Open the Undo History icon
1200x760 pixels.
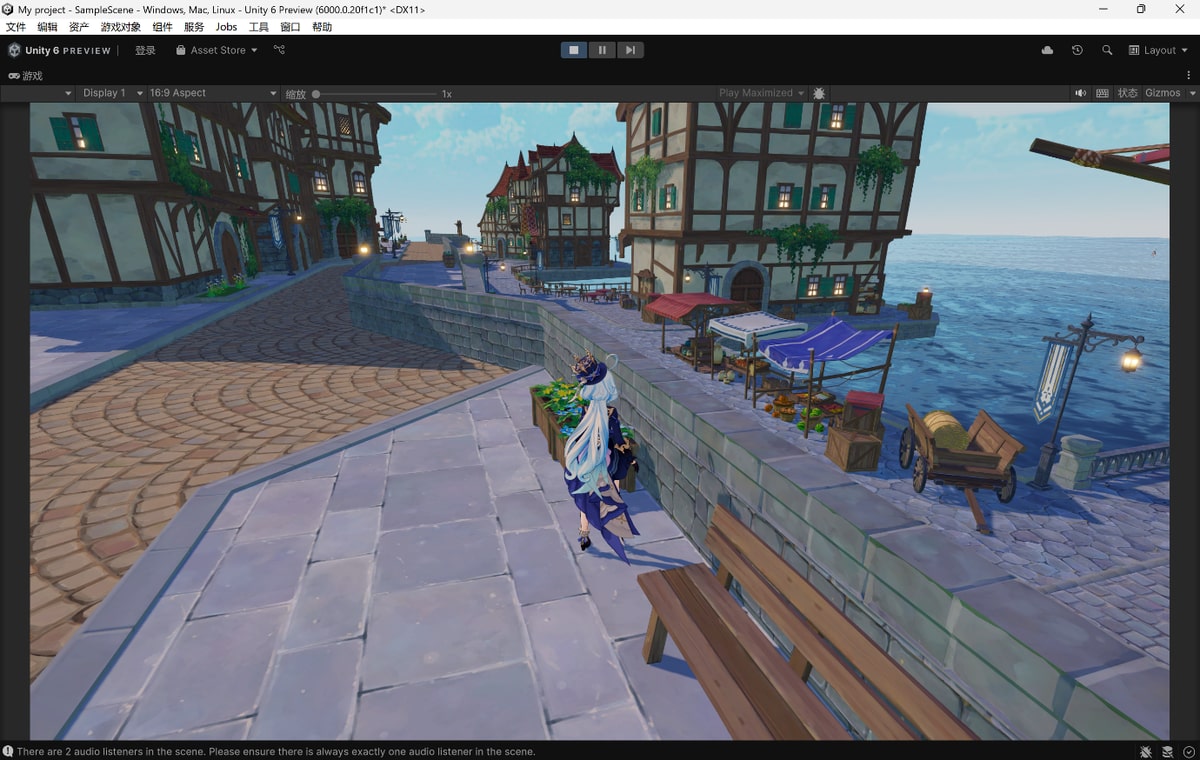coord(1077,50)
